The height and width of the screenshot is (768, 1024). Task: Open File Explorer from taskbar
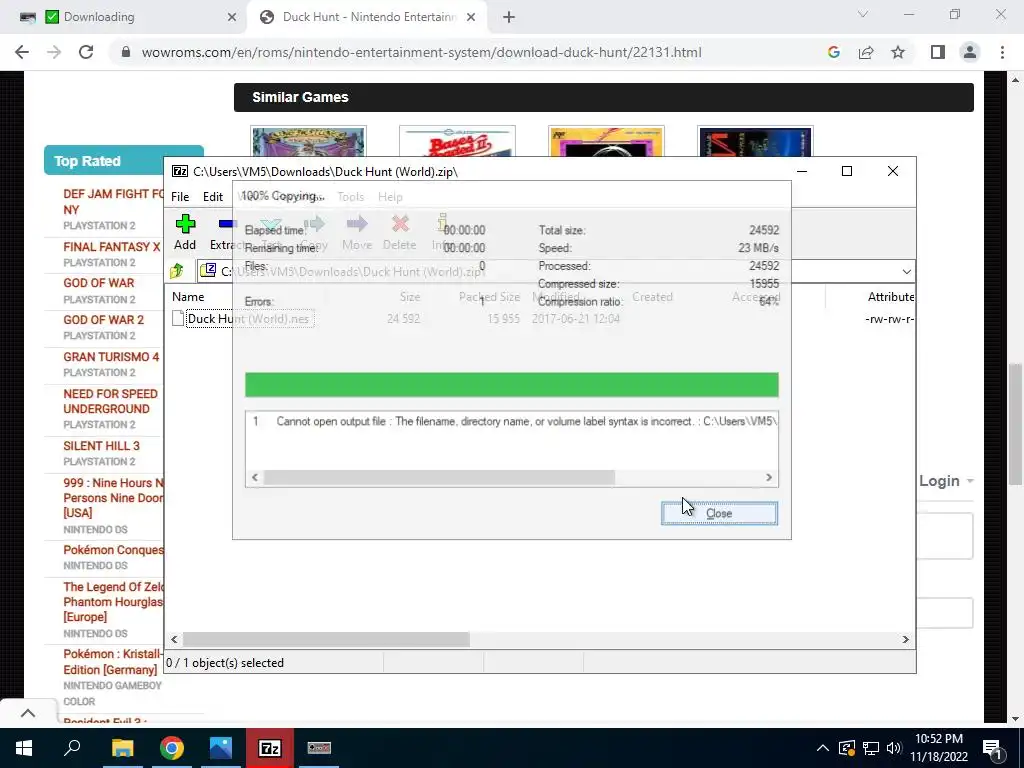122,748
